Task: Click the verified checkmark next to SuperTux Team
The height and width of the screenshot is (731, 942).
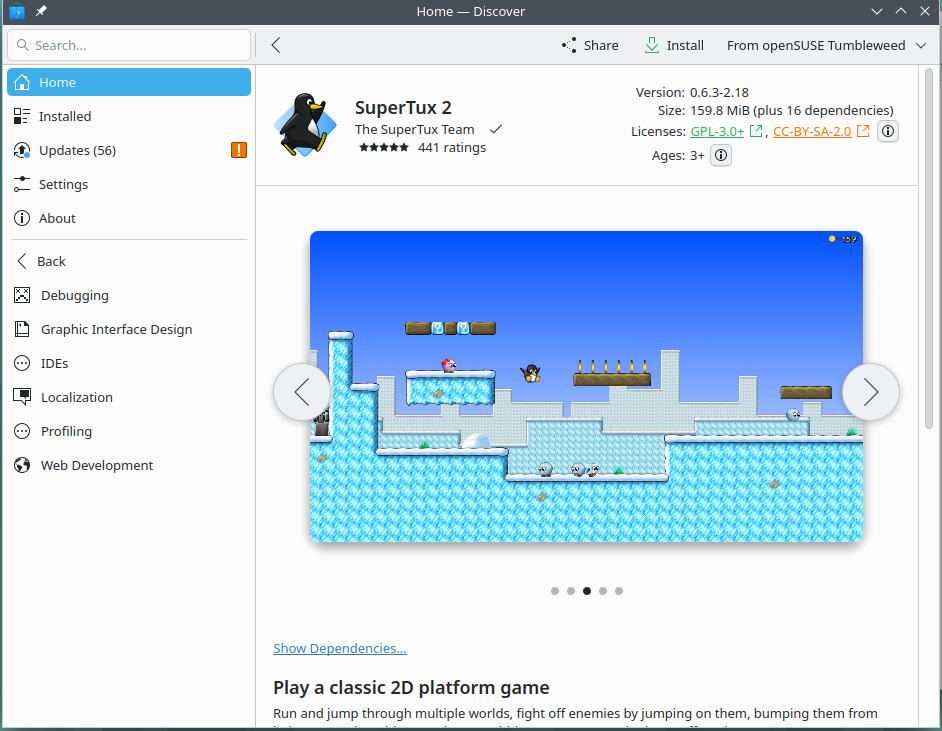Action: [x=496, y=129]
